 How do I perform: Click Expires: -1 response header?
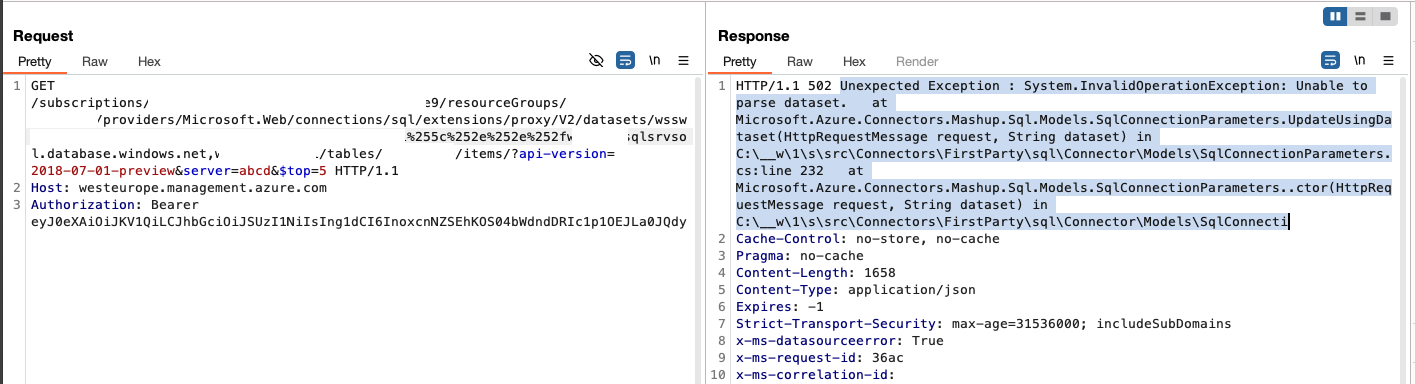[x=779, y=307]
